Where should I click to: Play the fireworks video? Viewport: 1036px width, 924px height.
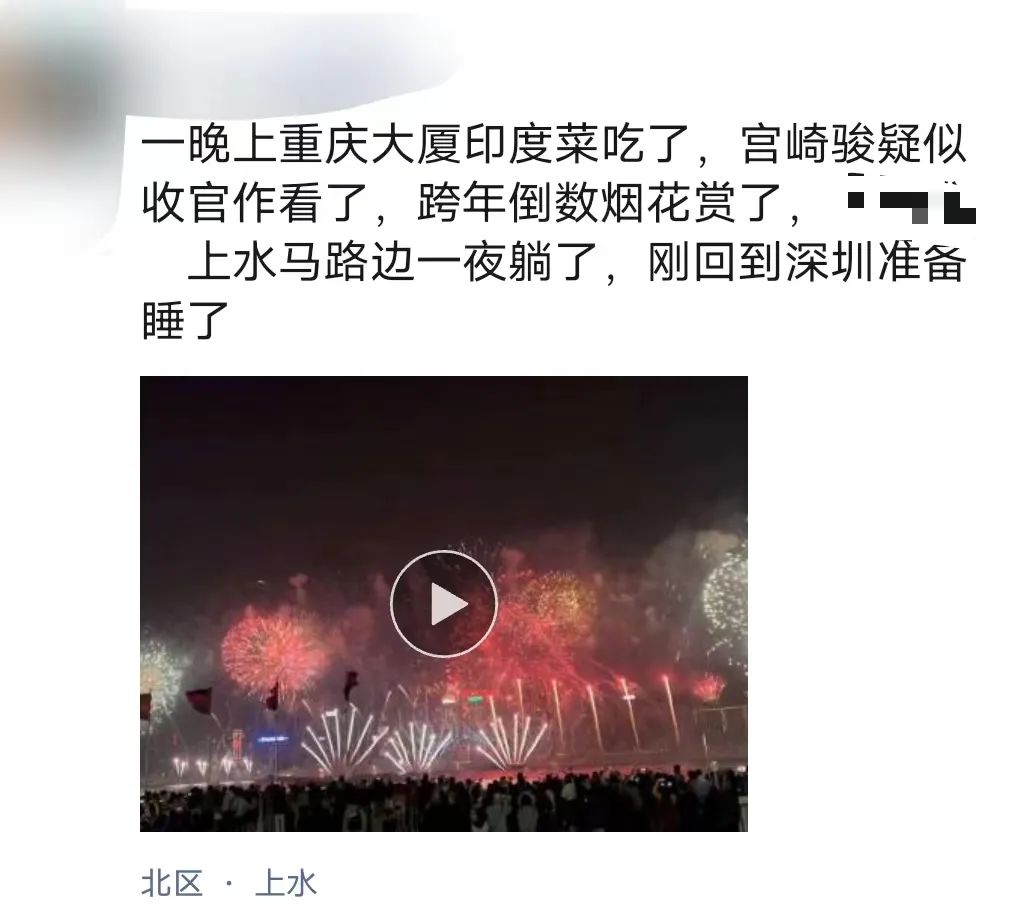[443, 603]
